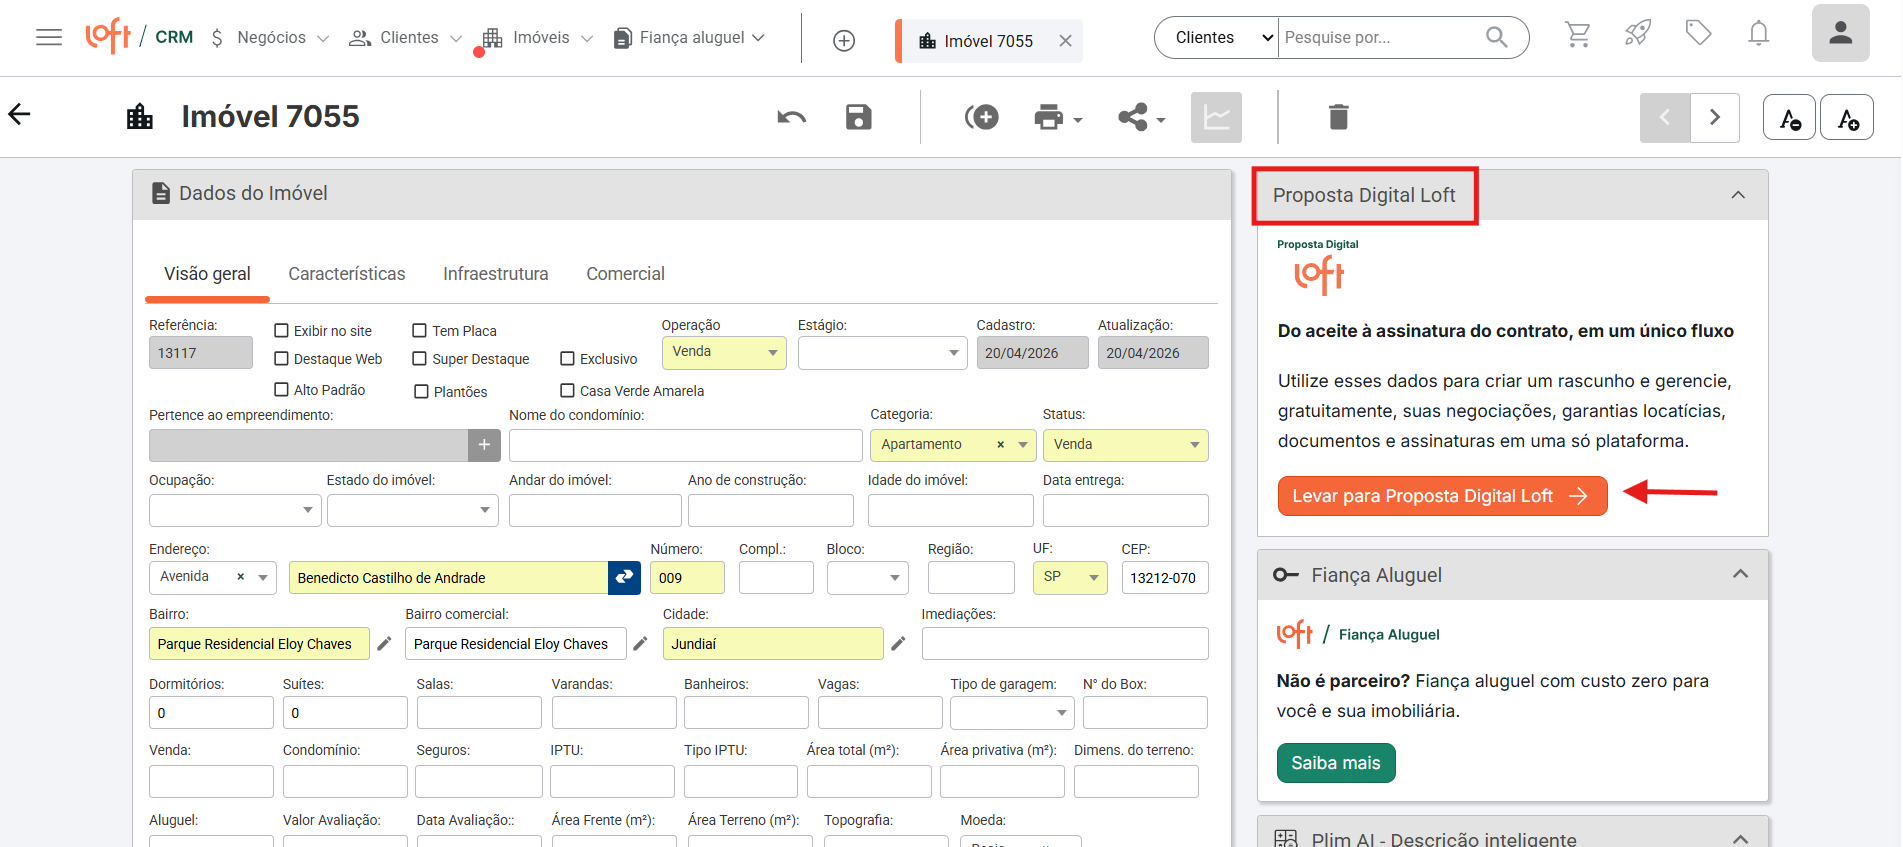This screenshot has width=1903, height=847.
Task: Expand the UF dropdown showing SP
Action: [x=1069, y=577]
